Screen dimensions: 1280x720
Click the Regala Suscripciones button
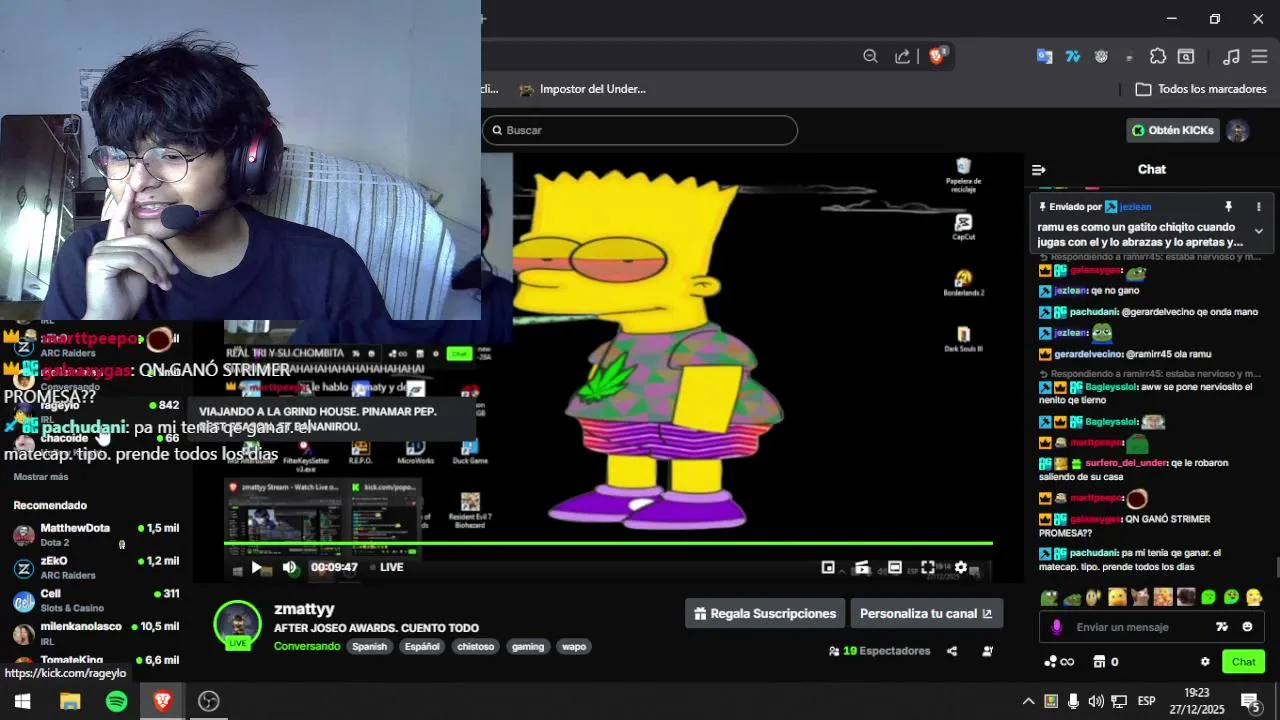coord(765,614)
